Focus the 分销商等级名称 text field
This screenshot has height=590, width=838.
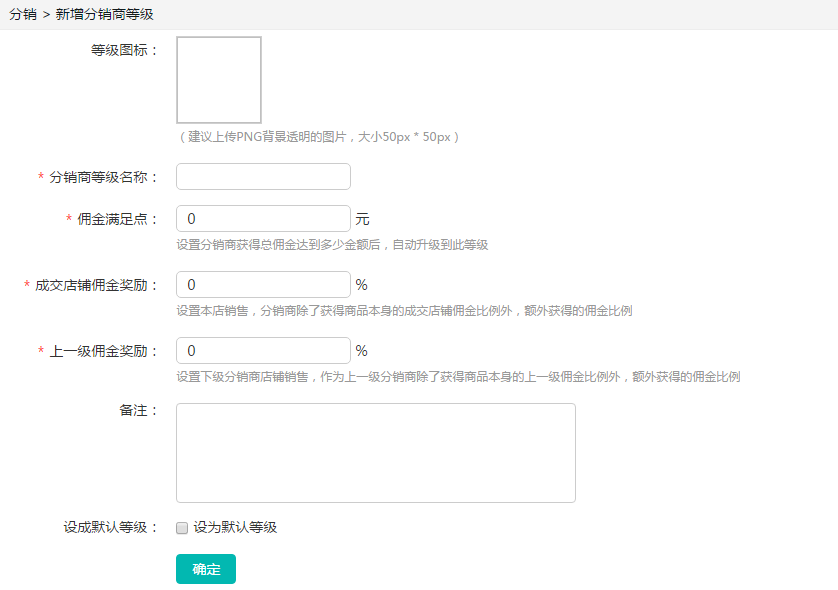pos(263,177)
